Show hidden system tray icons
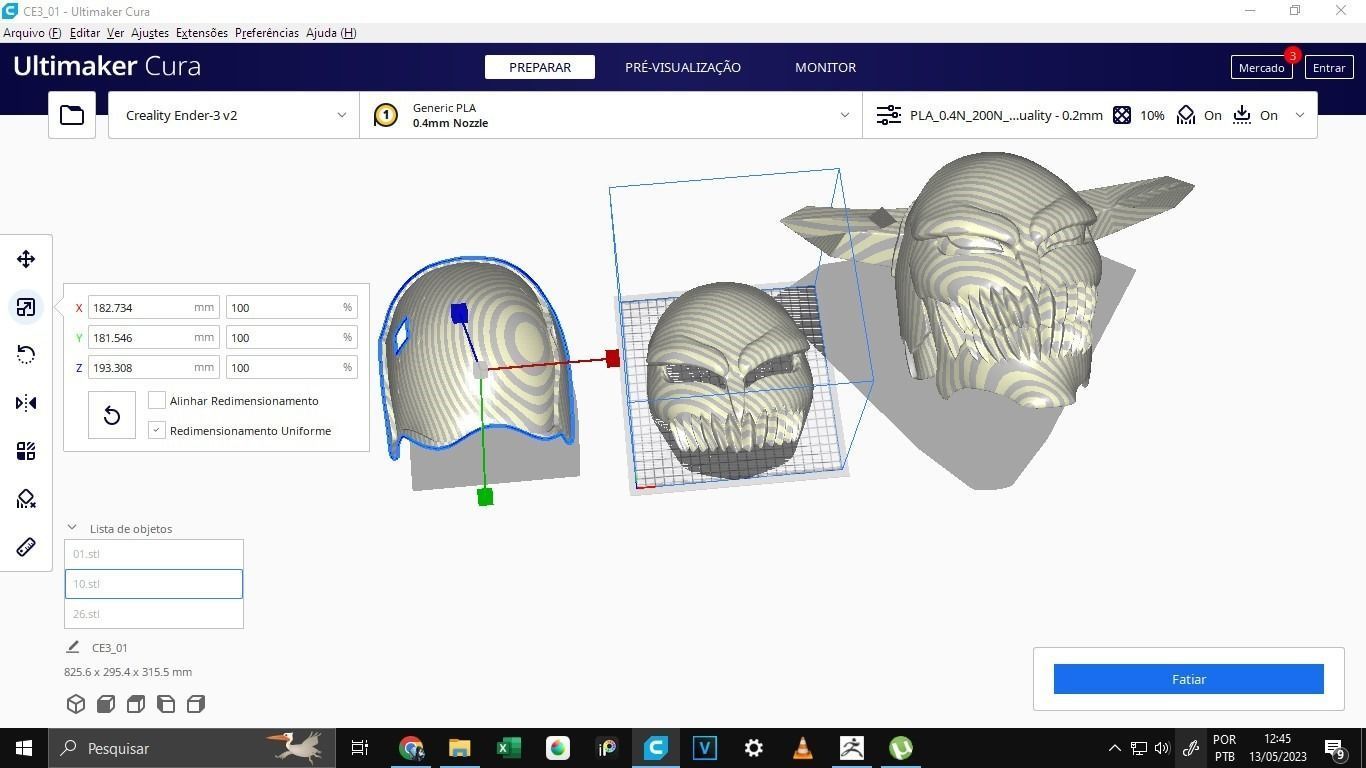Viewport: 1366px width, 768px height. [x=1114, y=748]
